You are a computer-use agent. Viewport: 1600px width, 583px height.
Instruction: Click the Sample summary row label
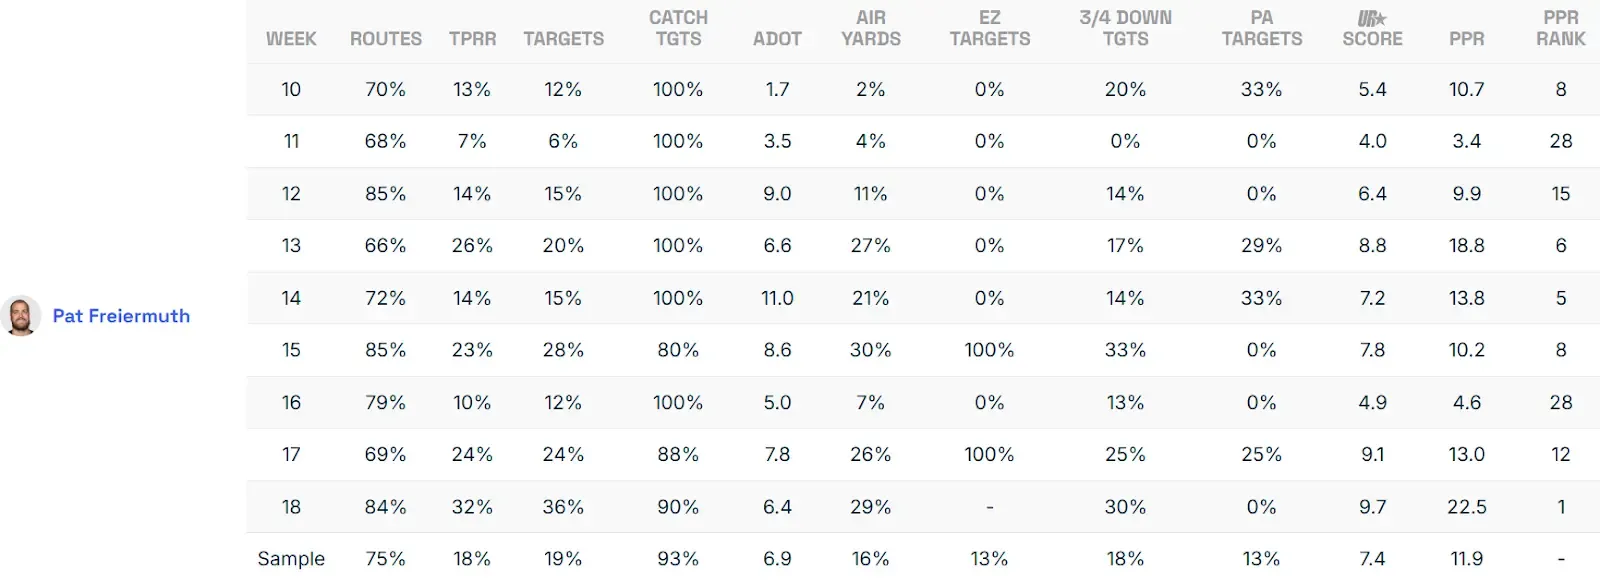click(291, 559)
